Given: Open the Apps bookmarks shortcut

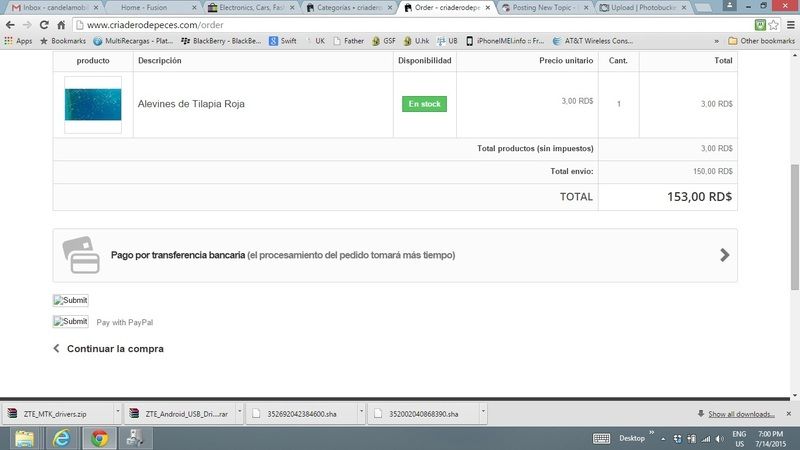Looking at the screenshot, I should point(18,41).
